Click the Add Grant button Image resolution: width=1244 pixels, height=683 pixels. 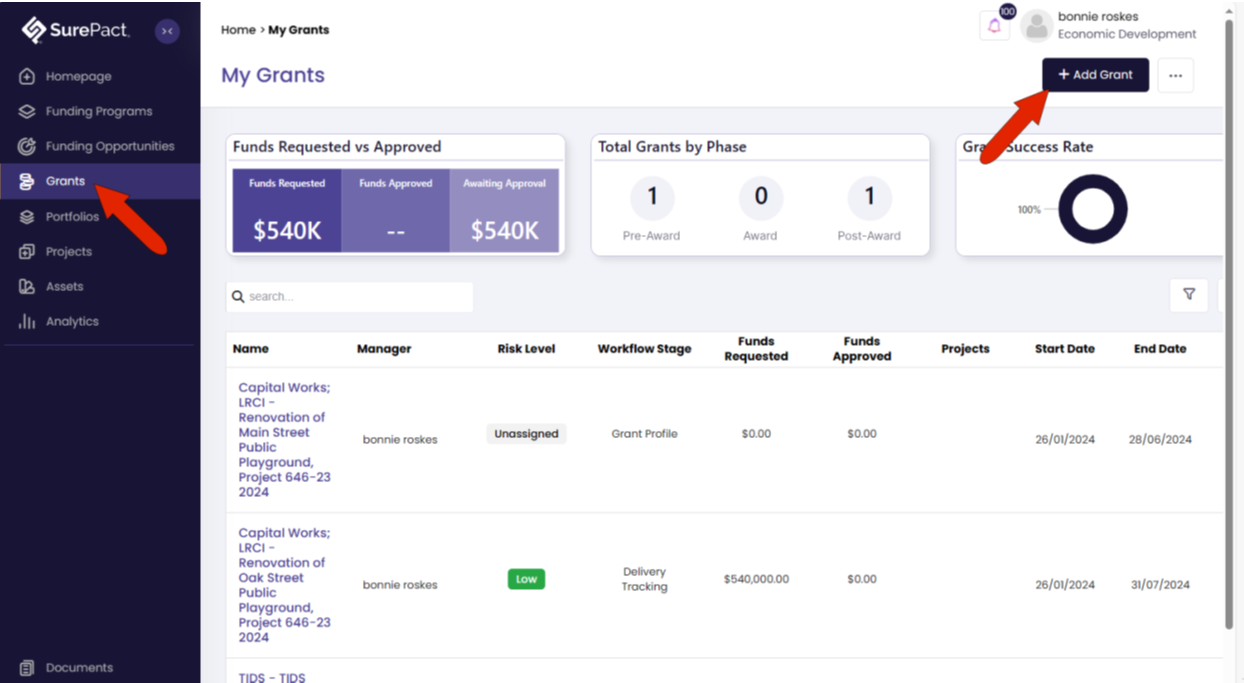1095,75
